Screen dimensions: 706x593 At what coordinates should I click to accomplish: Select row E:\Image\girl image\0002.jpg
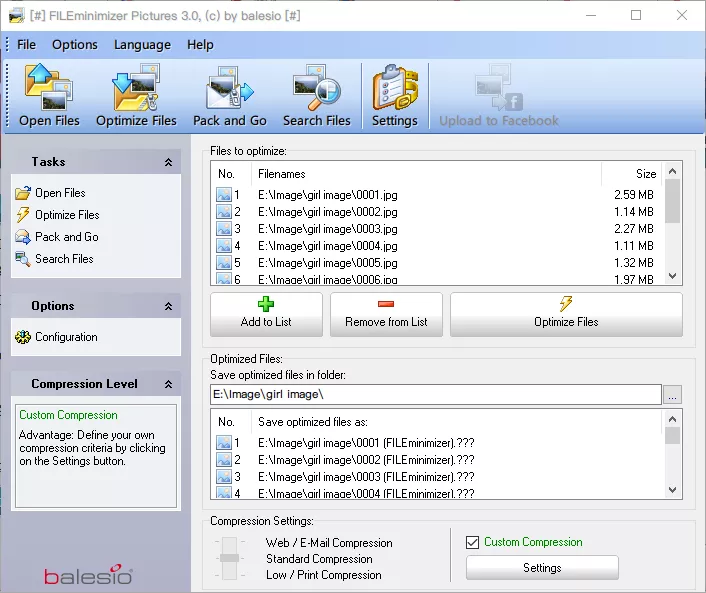click(x=436, y=212)
